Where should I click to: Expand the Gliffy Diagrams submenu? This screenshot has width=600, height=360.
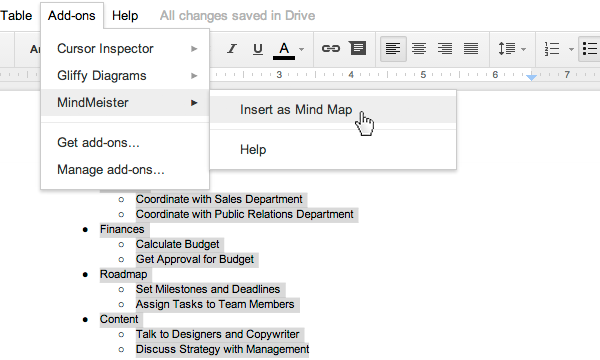click(125, 76)
